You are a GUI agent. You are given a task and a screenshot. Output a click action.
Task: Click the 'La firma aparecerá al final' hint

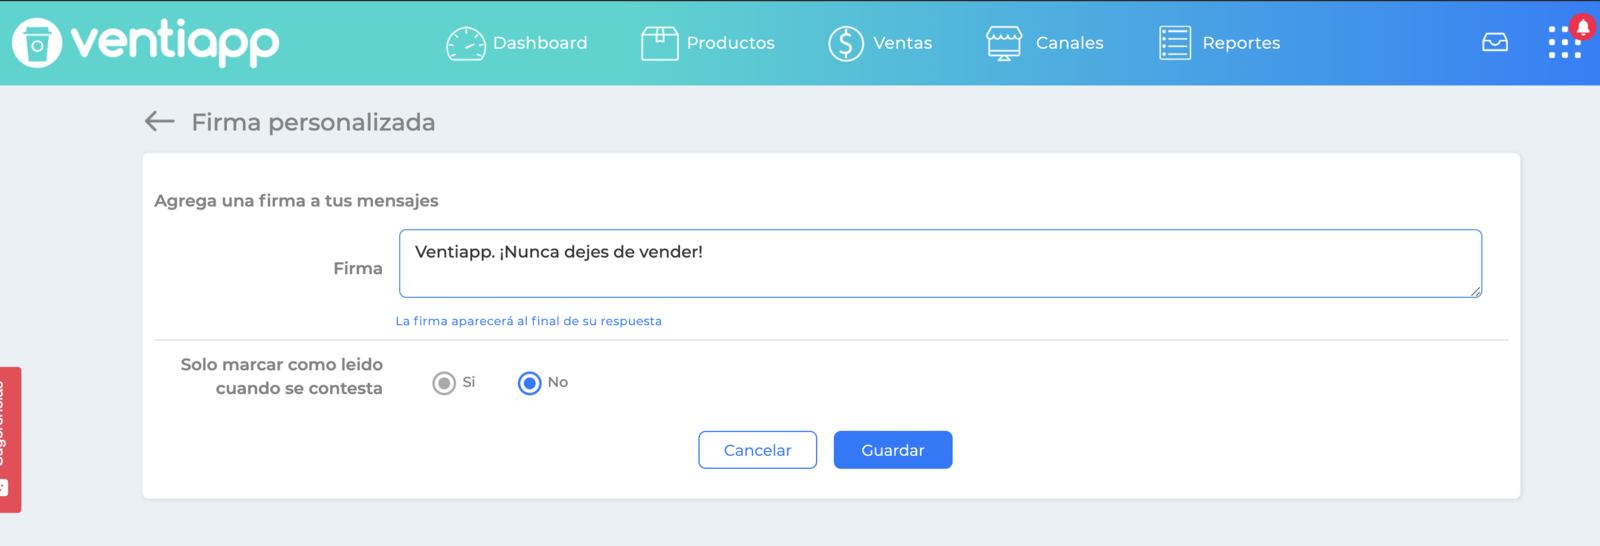click(x=528, y=321)
